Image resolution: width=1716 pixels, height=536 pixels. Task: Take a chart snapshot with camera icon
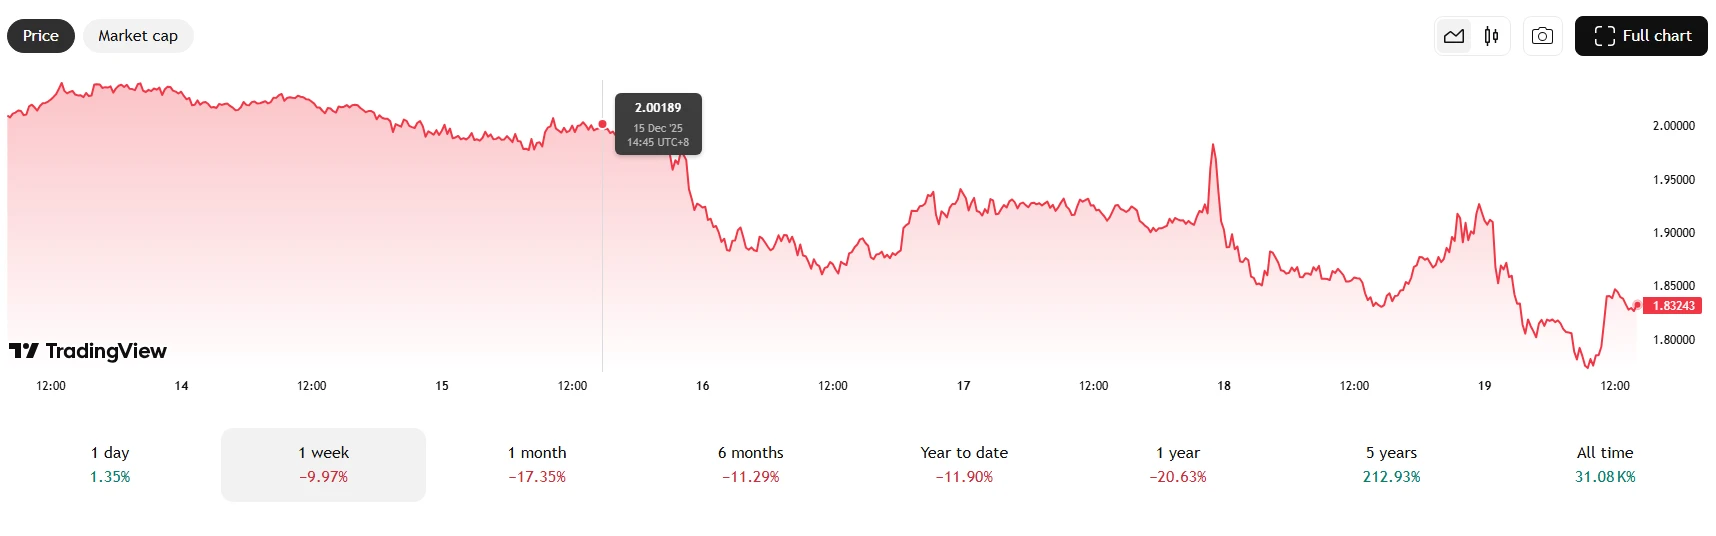(1542, 36)
